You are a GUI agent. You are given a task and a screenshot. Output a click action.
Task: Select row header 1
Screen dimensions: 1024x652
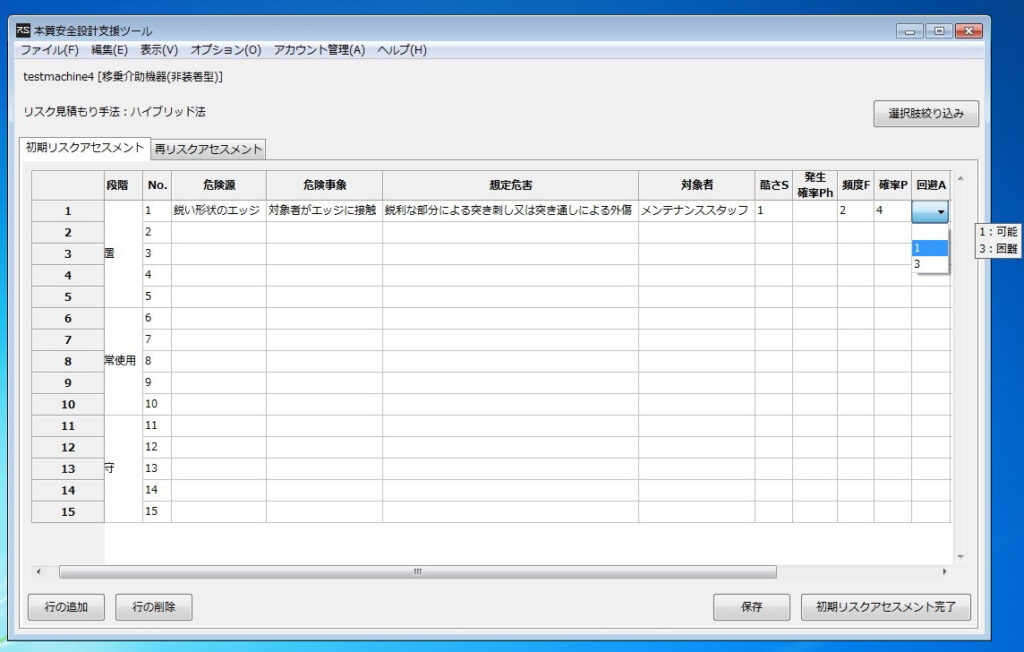coord(68,211)
